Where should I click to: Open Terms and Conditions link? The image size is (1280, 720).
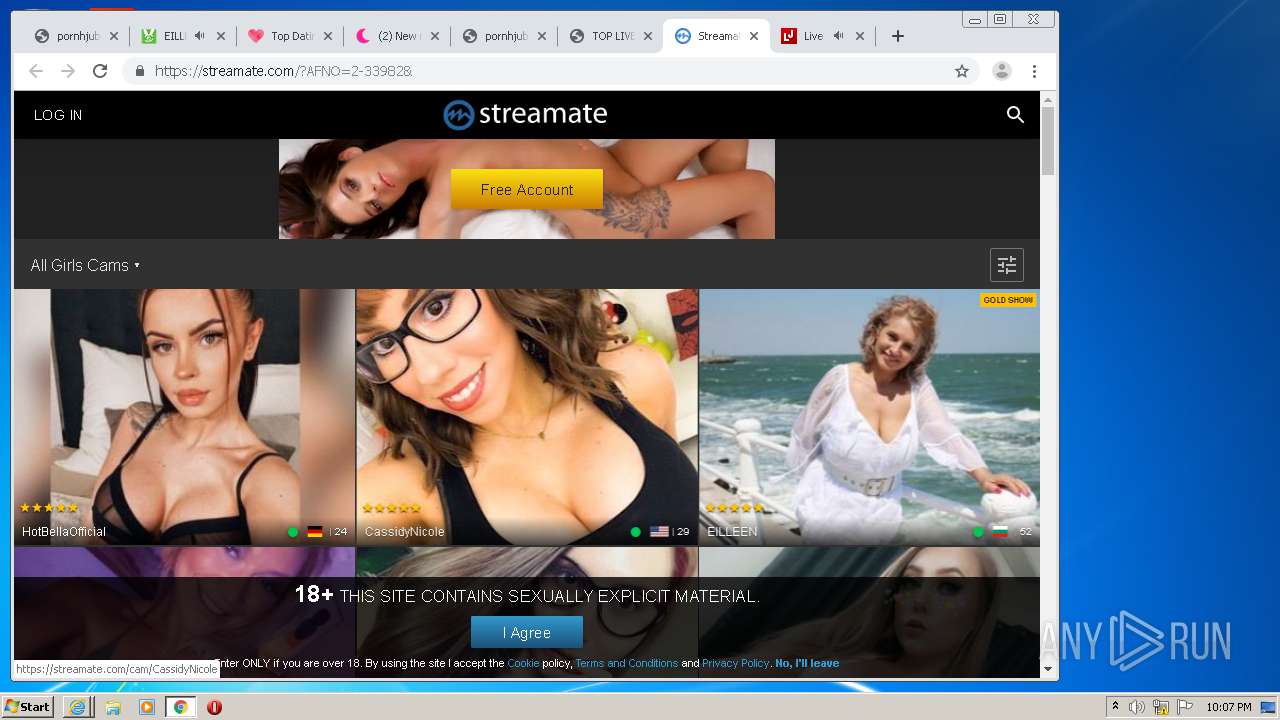pyautogui.click(x=627, y=663)
